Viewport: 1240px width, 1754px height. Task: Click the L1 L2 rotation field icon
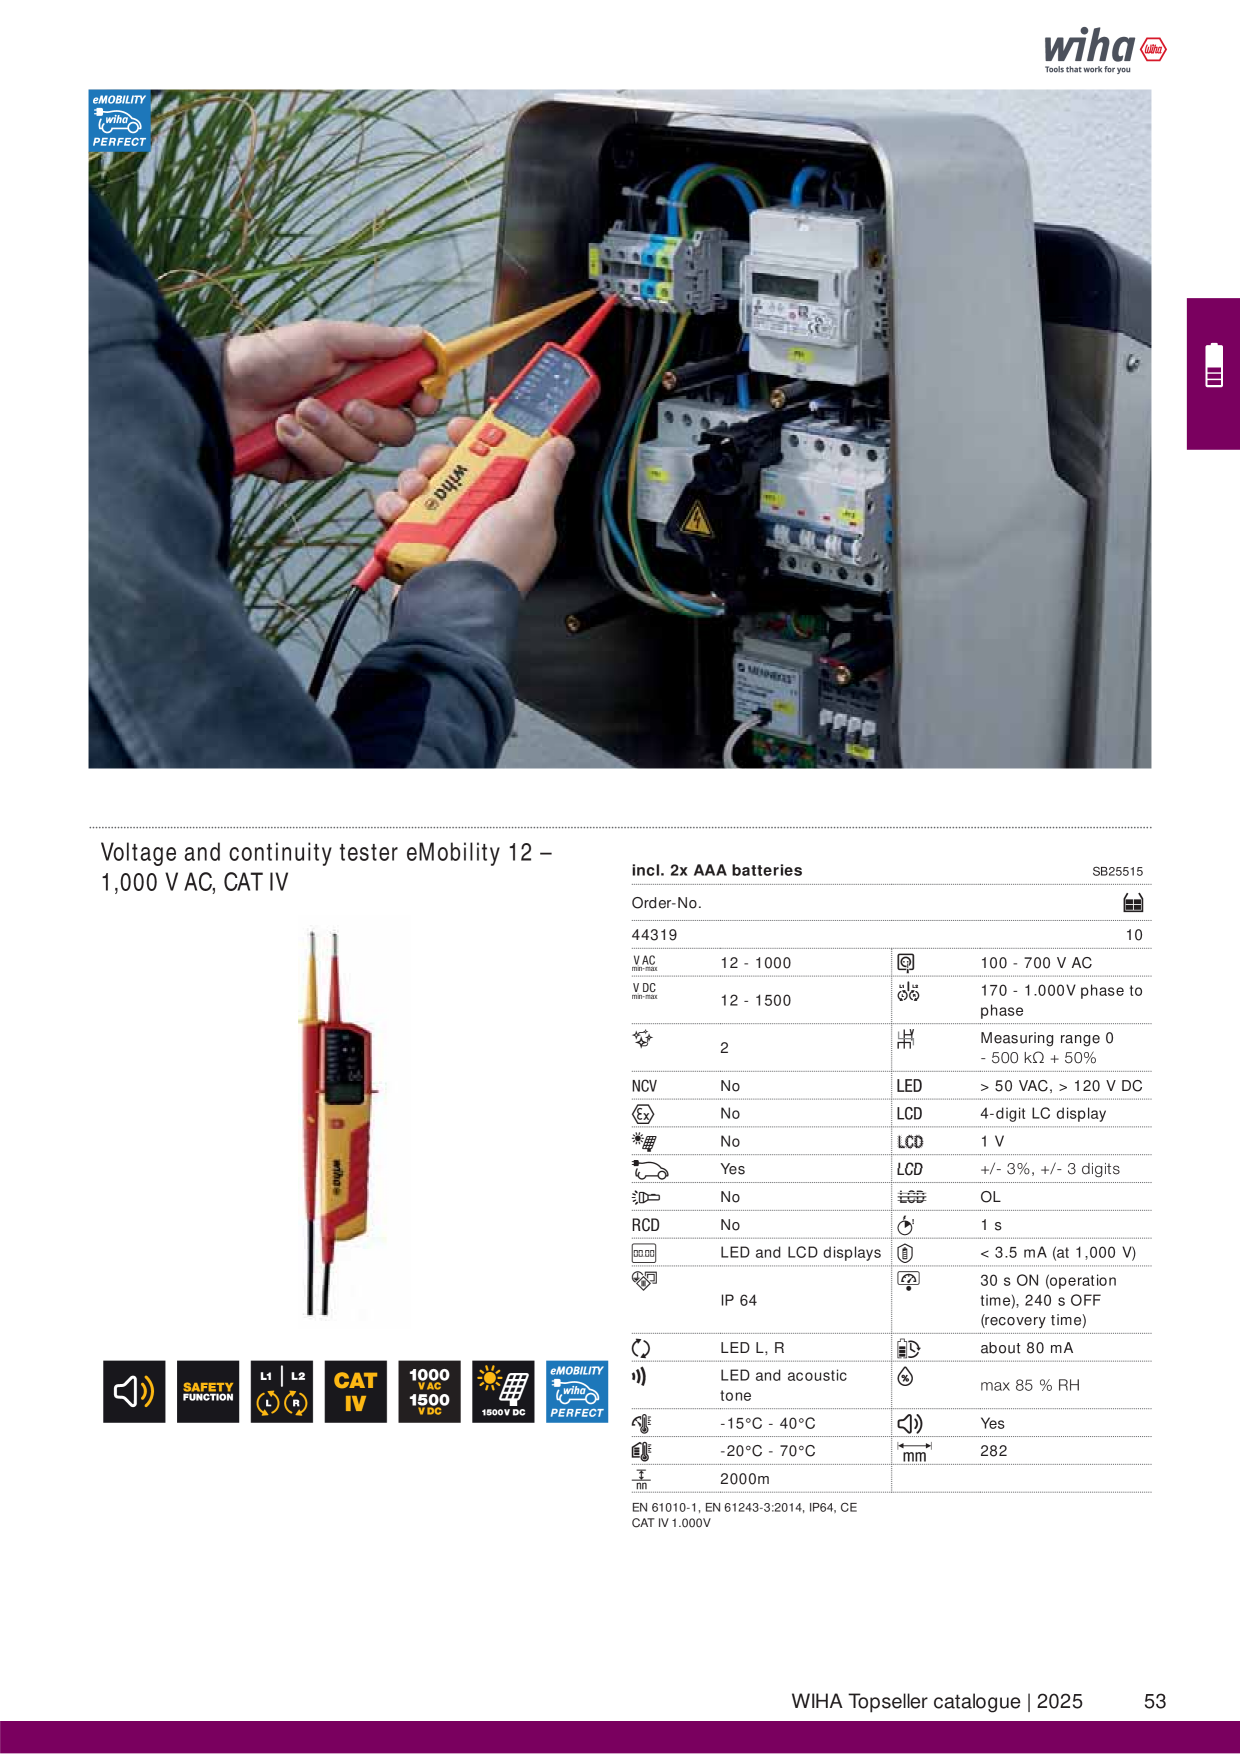point(282,1391)
